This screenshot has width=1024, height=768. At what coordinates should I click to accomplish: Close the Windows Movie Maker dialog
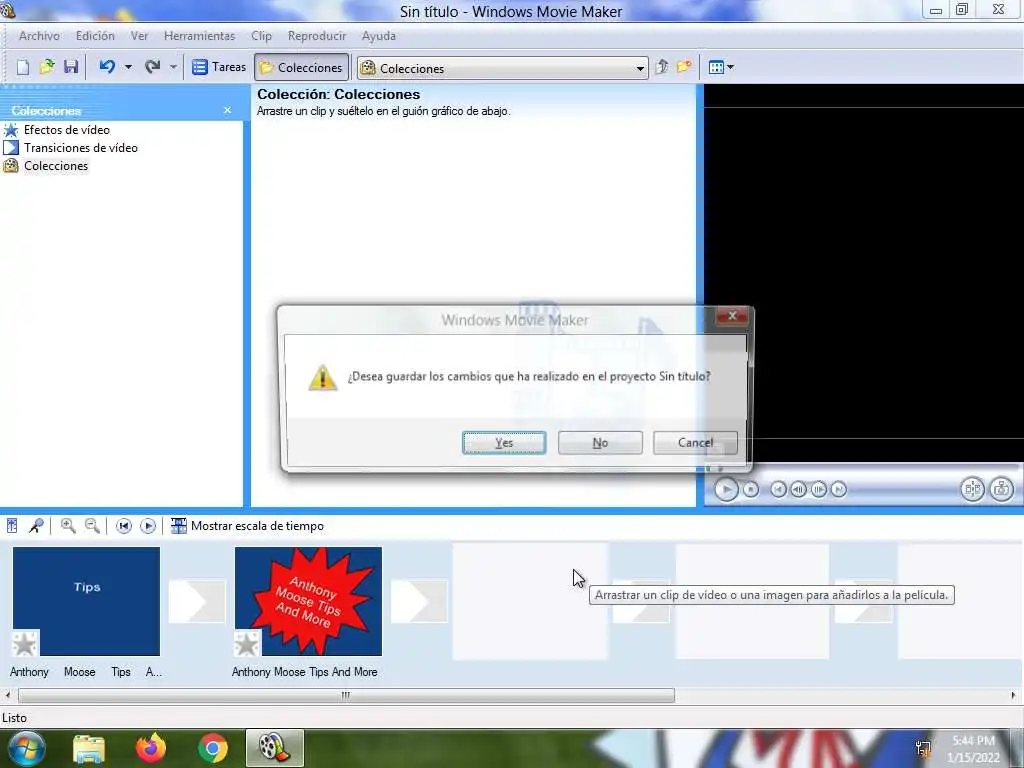click(x=732, y=316)
